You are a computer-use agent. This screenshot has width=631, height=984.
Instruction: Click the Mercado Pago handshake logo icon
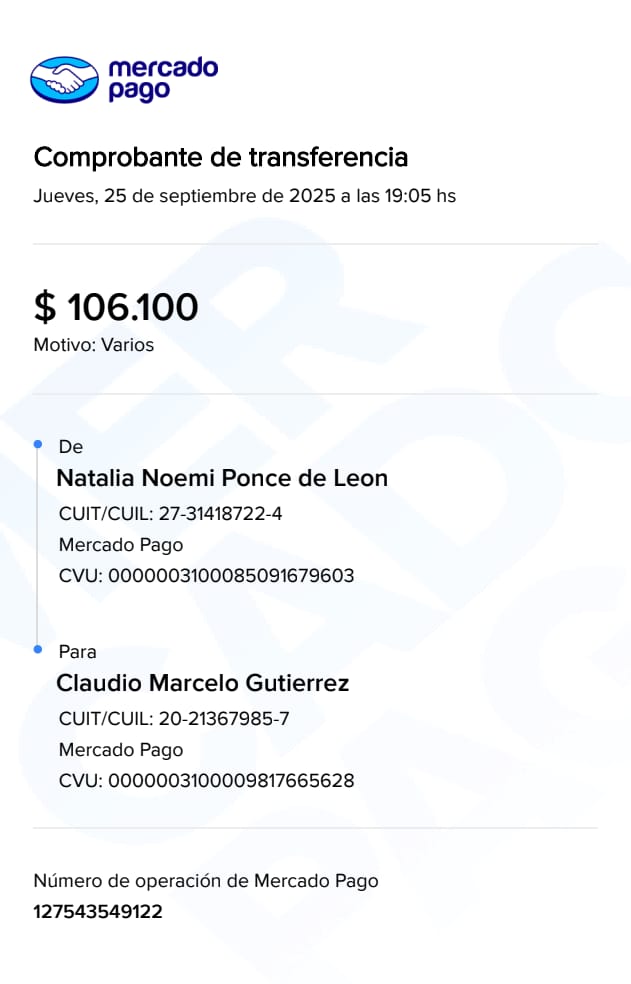point(65,79)
